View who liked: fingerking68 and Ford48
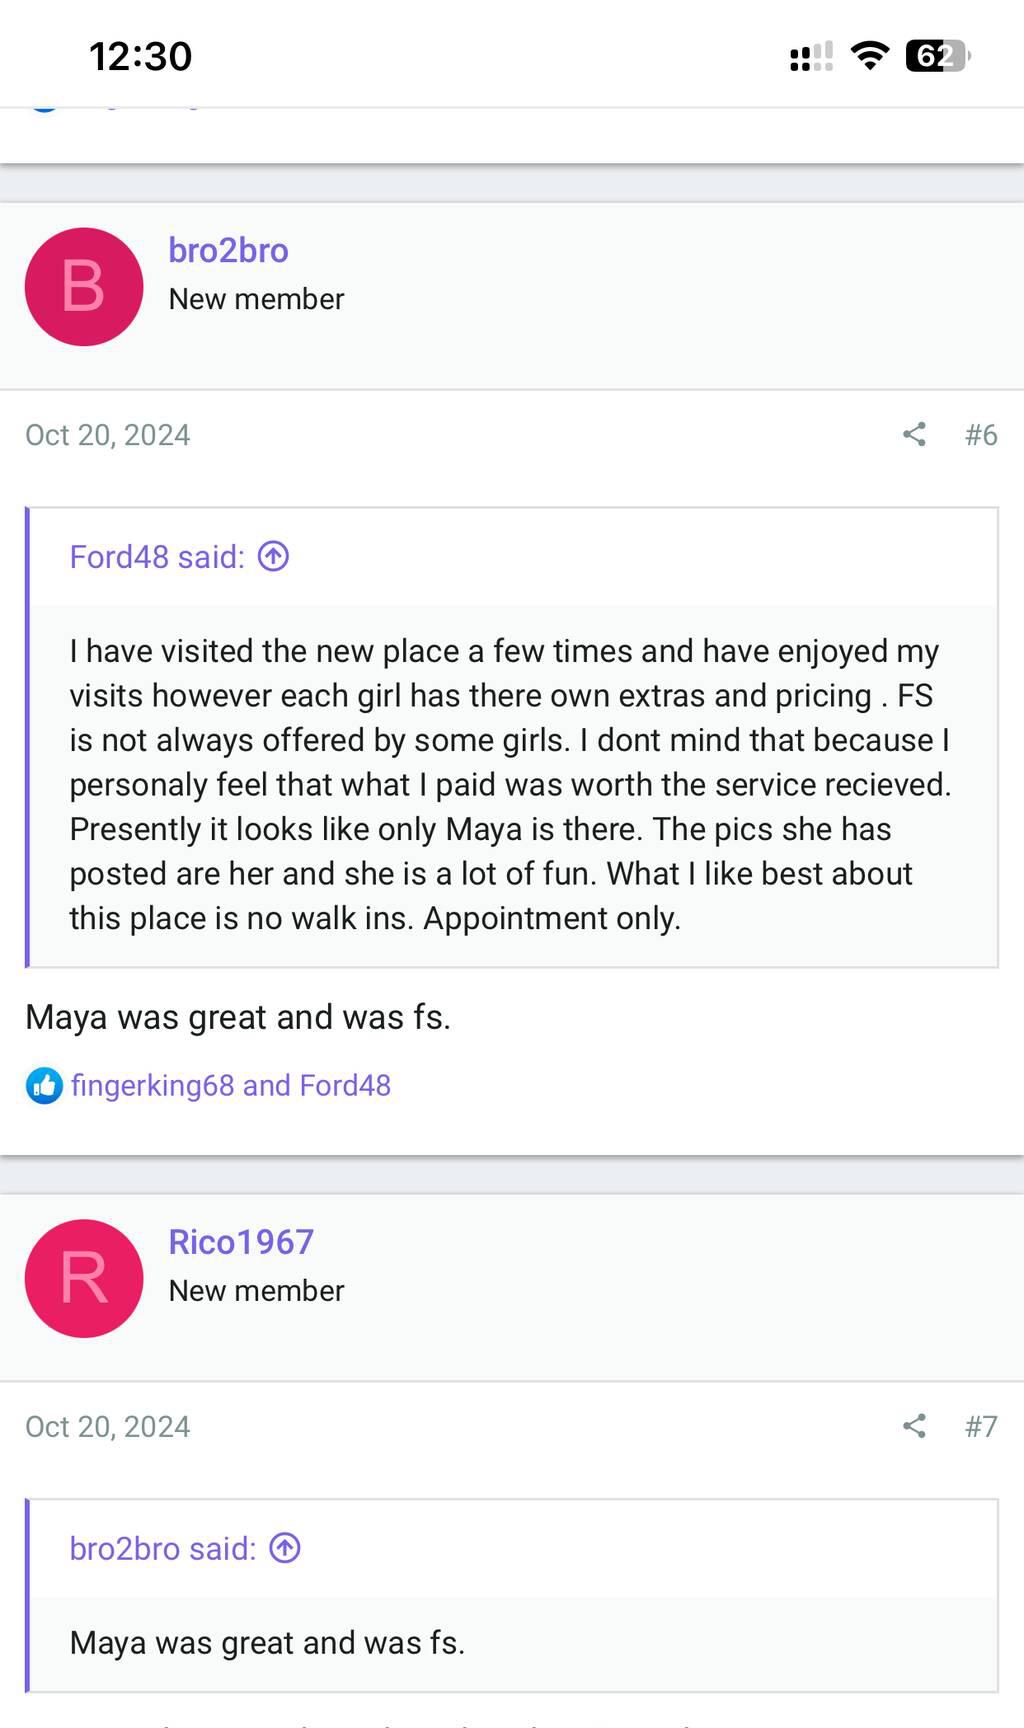This screenshot has width=1024, height=1728. click(x=231, y=1086)
